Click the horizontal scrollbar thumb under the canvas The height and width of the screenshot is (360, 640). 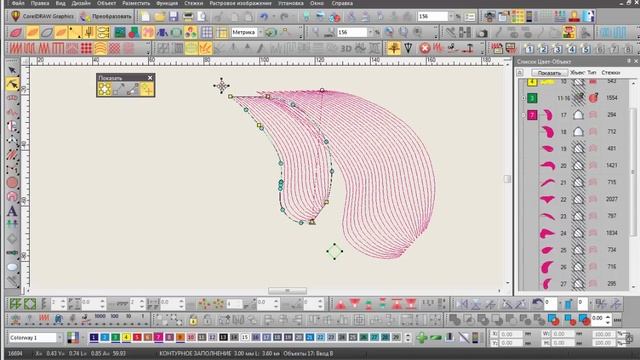(287, 291)
